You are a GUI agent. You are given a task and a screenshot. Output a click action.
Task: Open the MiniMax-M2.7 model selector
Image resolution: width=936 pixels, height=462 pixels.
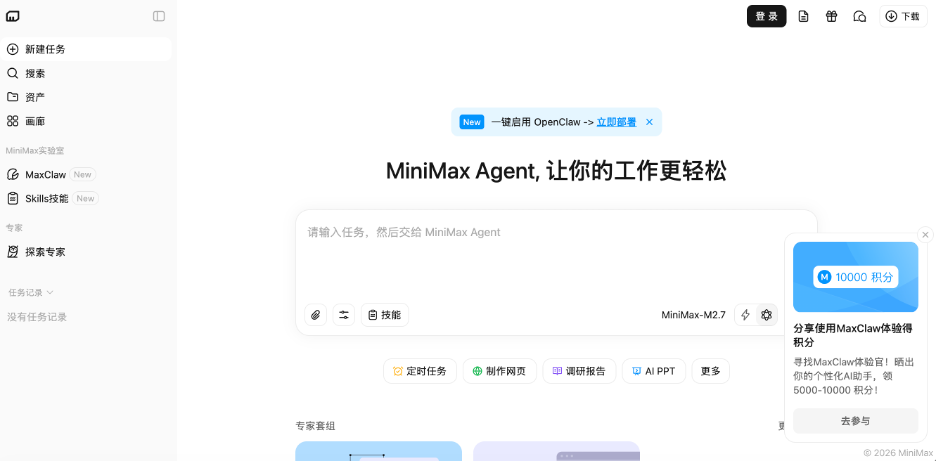693,315
